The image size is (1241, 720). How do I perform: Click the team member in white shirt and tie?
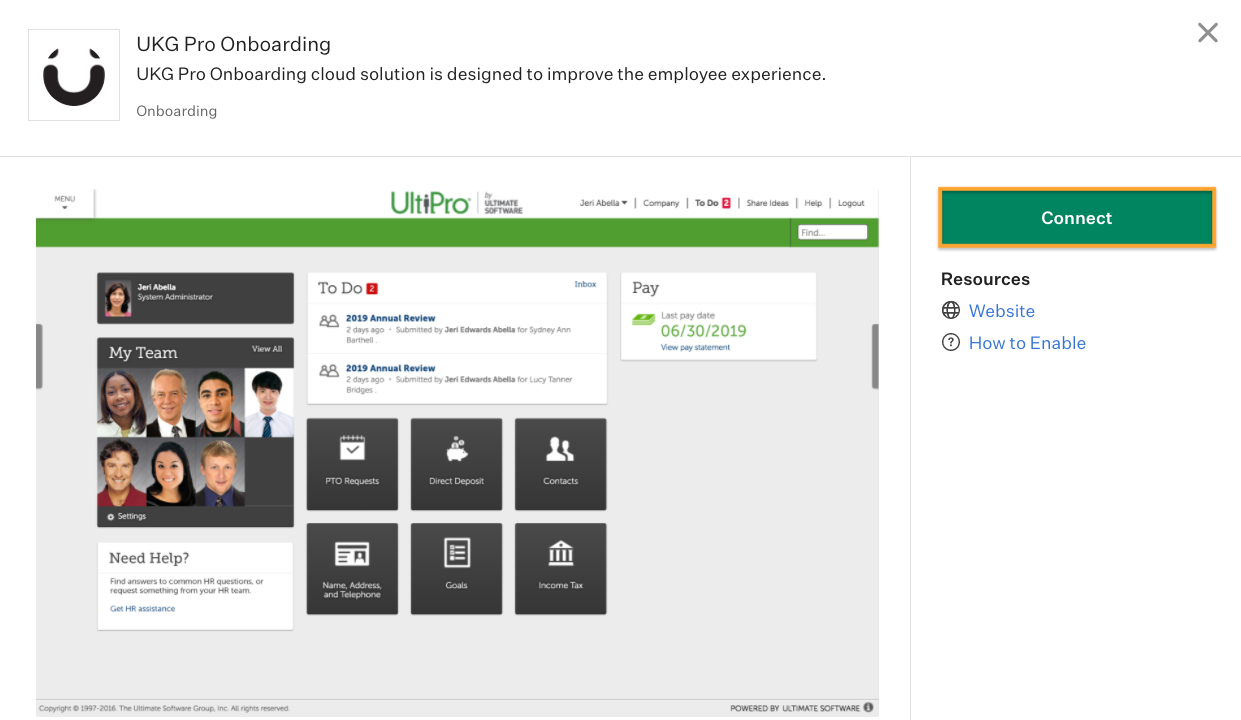pyautogui.click(x=269, y=403)
